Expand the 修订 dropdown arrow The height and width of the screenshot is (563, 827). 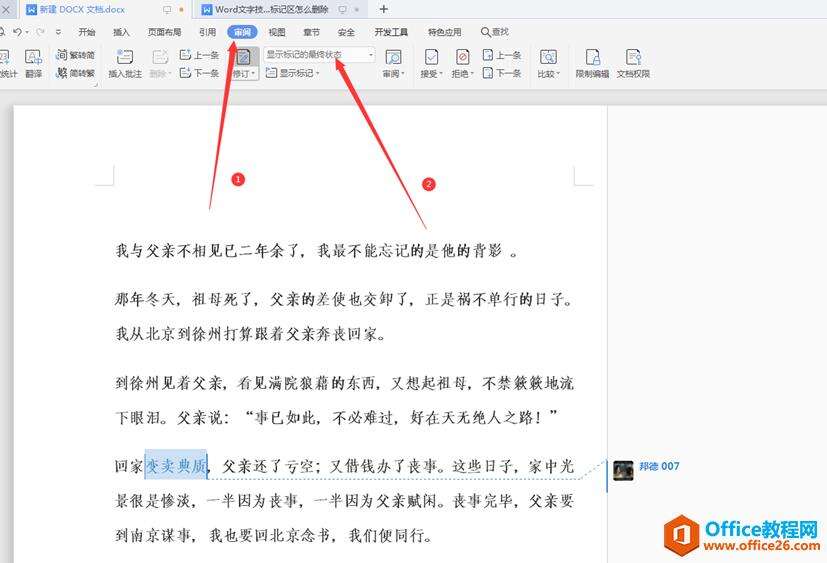(x=254, y=74)
